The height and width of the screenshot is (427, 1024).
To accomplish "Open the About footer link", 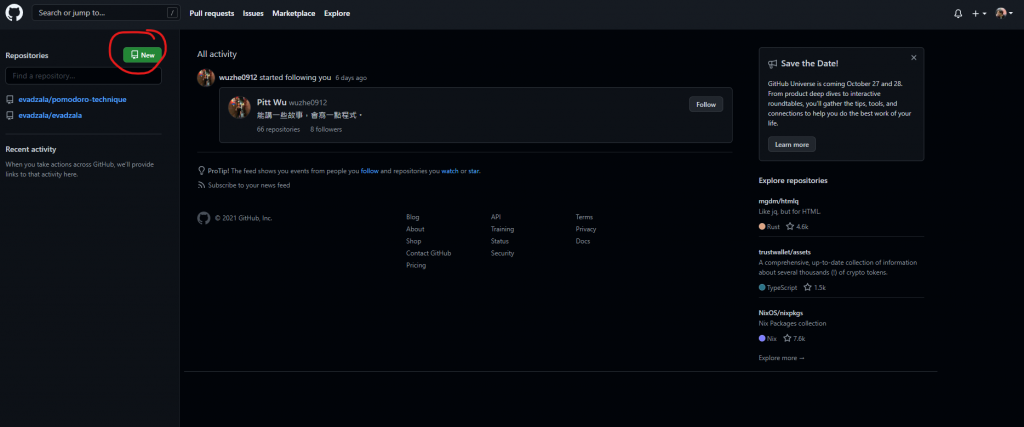I will pyautogui.click(x=415, y=229).
